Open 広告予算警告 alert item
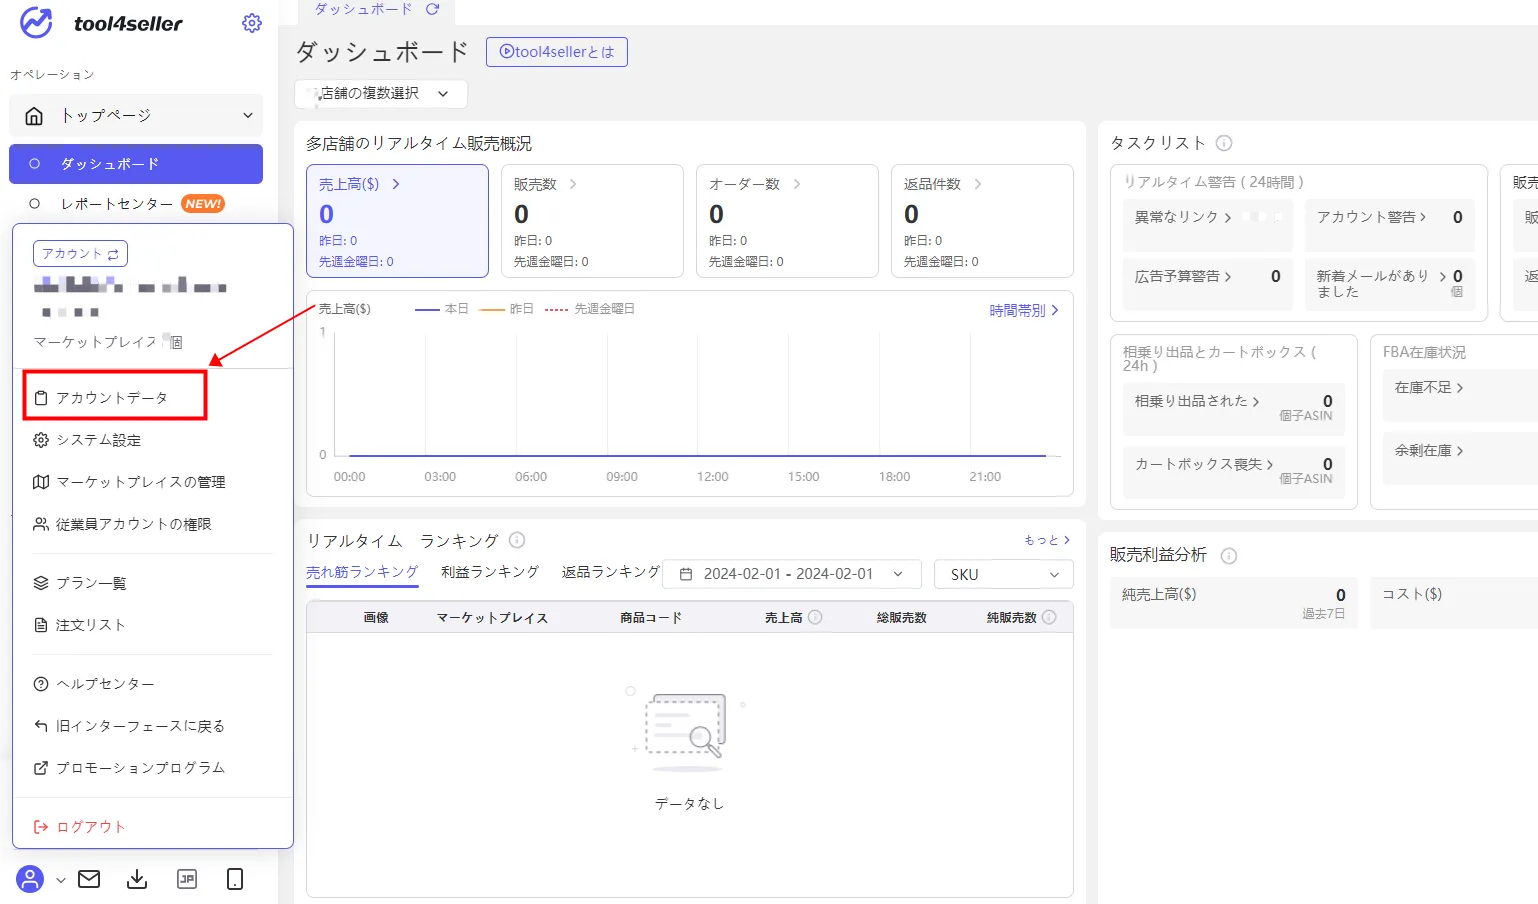The image size is (1538, 904). [1208, 285]
